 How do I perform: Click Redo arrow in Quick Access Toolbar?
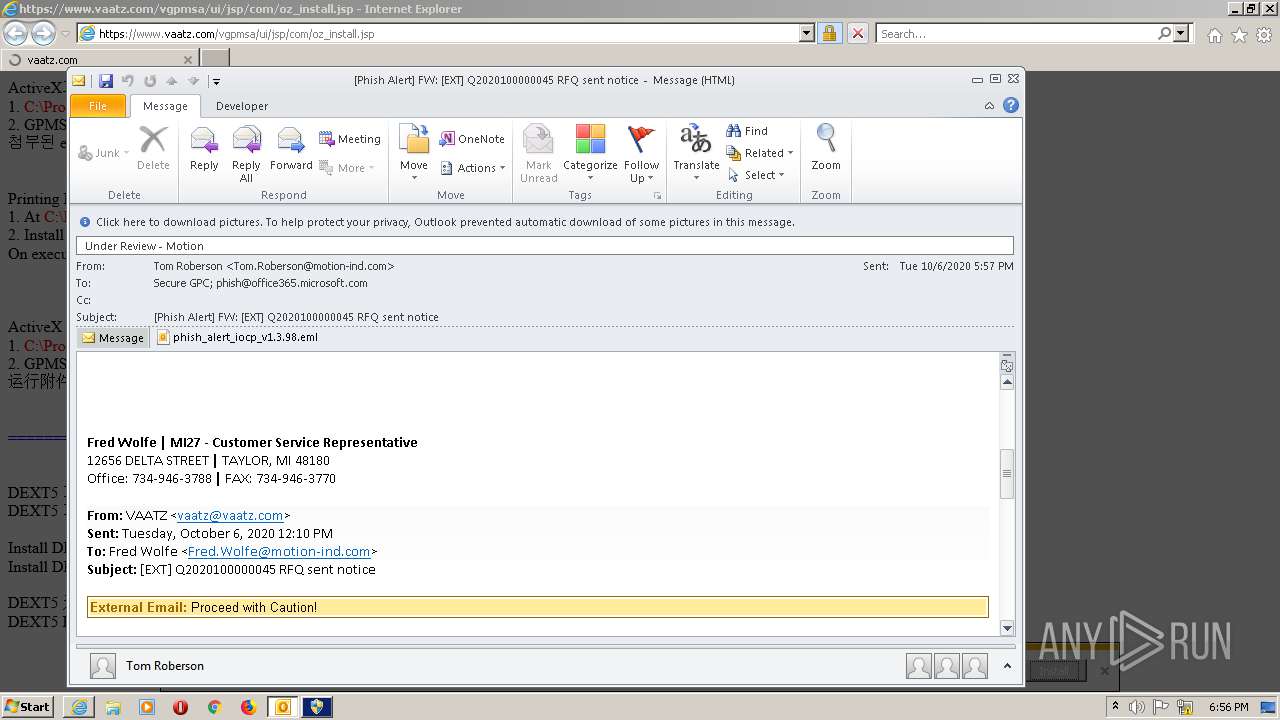[x=150, y=81]
